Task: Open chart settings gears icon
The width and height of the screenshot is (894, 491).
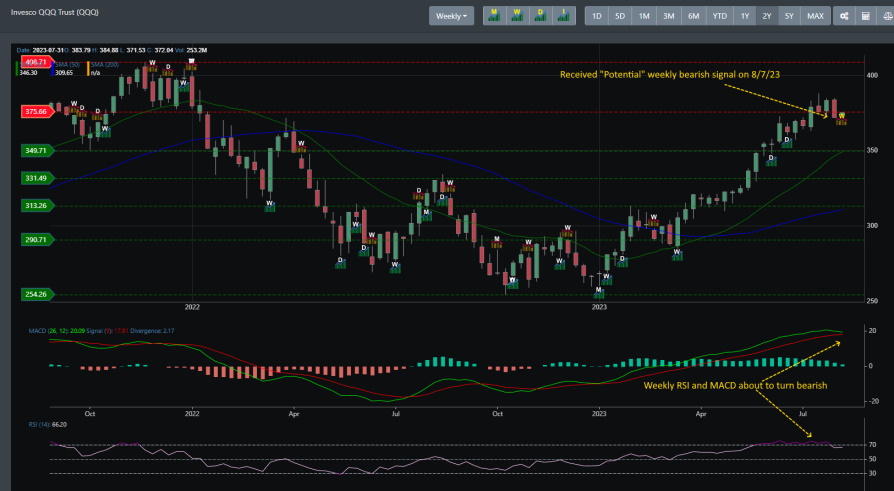Action: click(x=844, y=16)
